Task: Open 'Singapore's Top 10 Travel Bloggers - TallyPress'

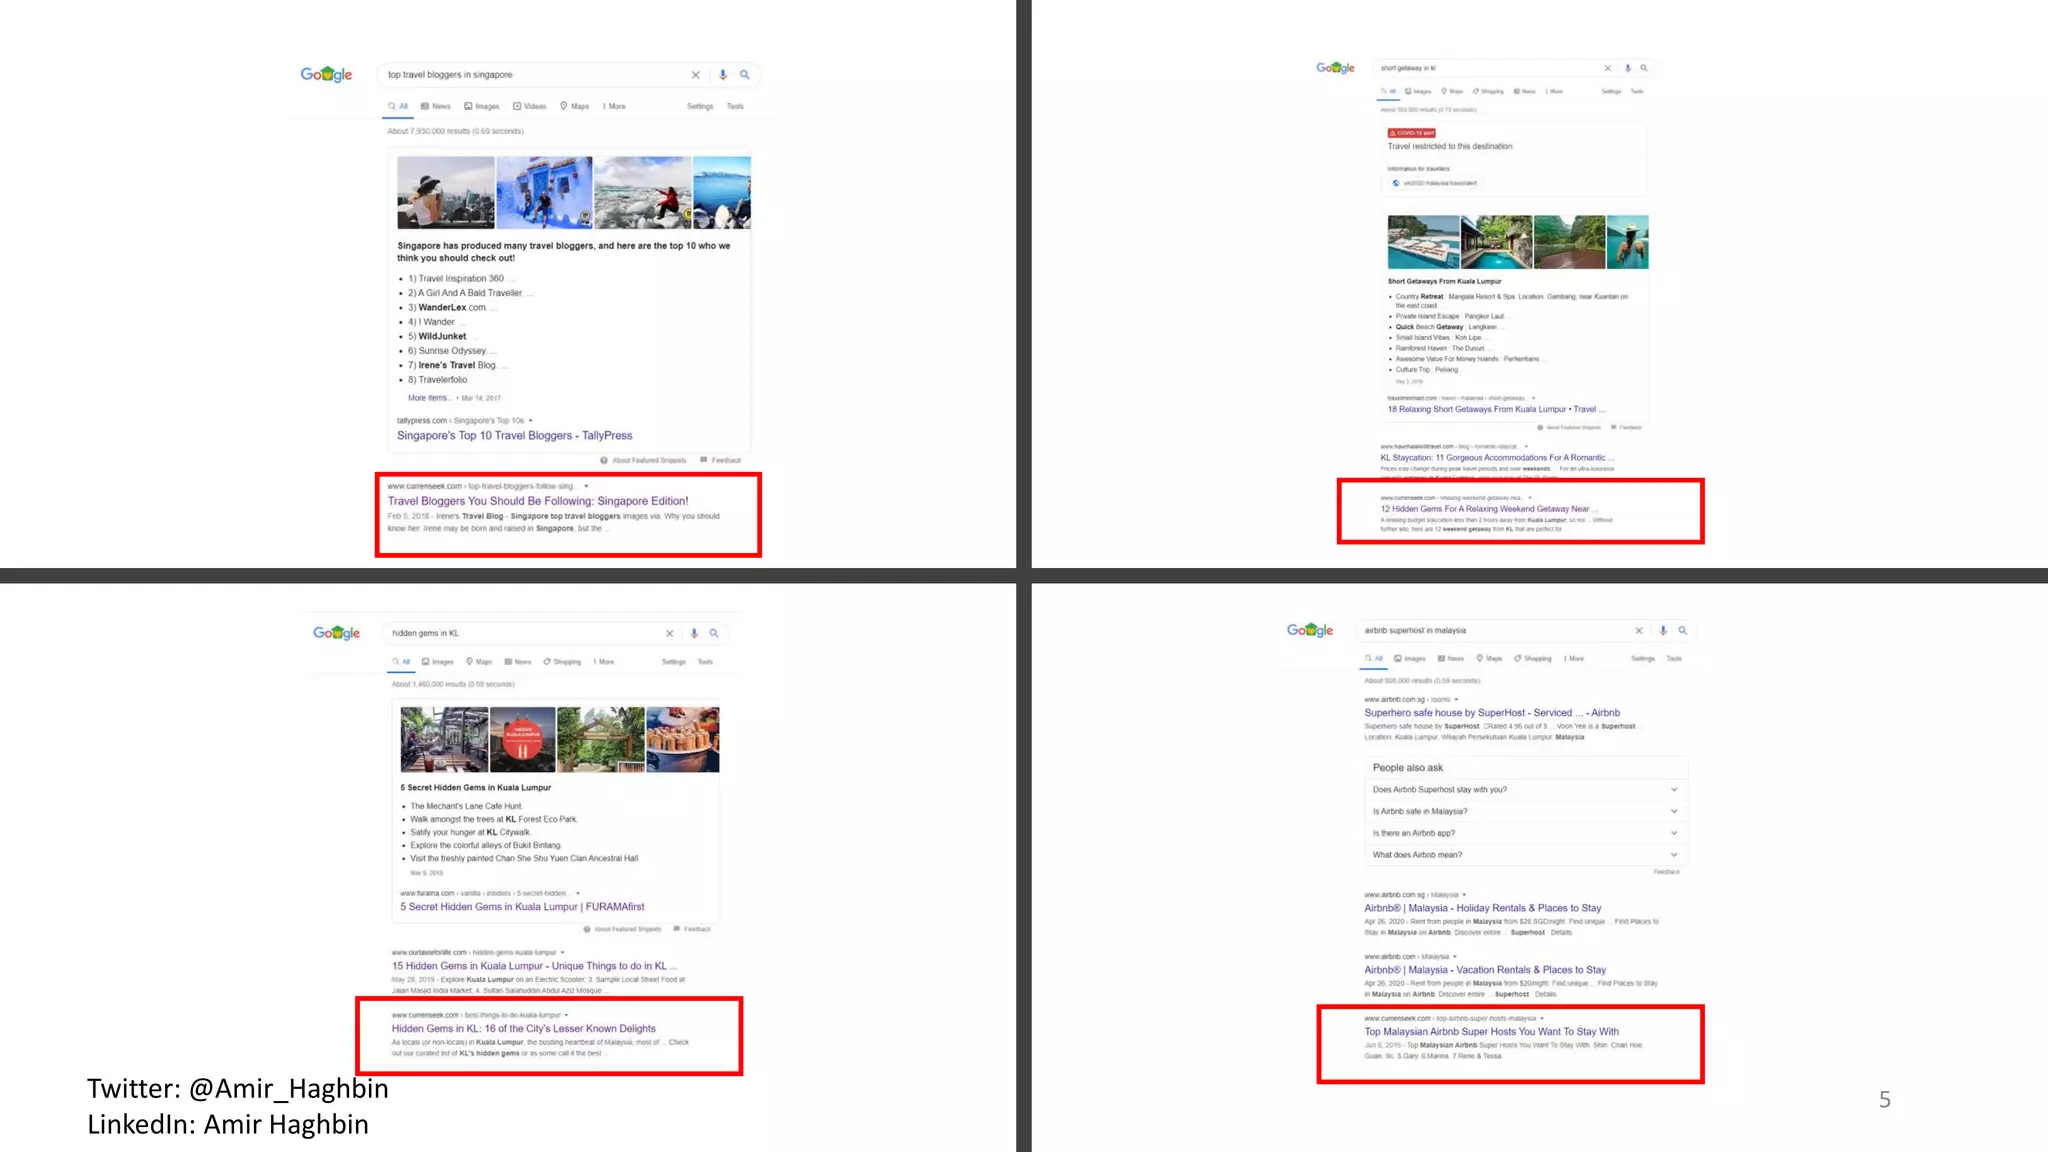Action: point(514,436)
